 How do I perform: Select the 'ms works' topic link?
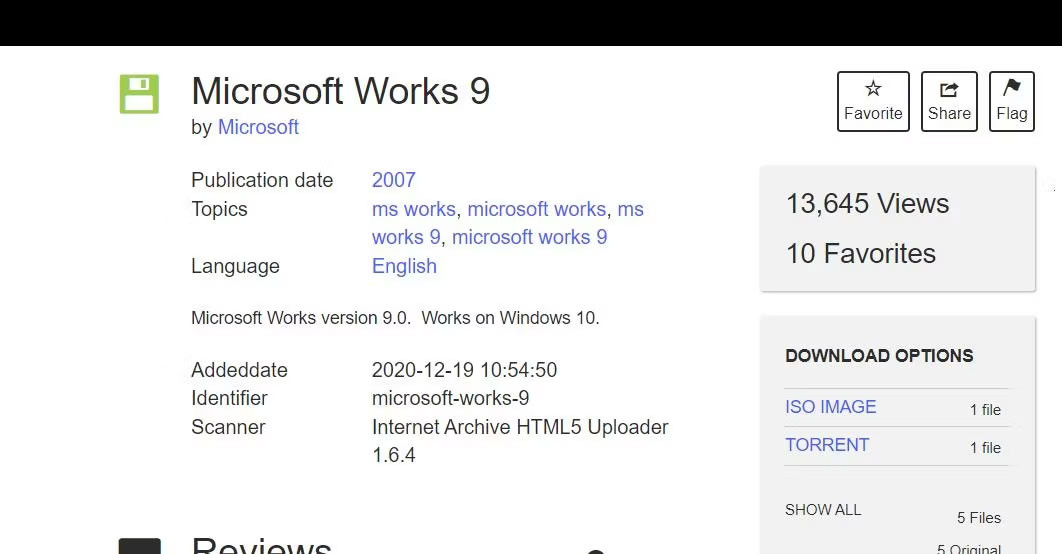click(x=413, y=209)
